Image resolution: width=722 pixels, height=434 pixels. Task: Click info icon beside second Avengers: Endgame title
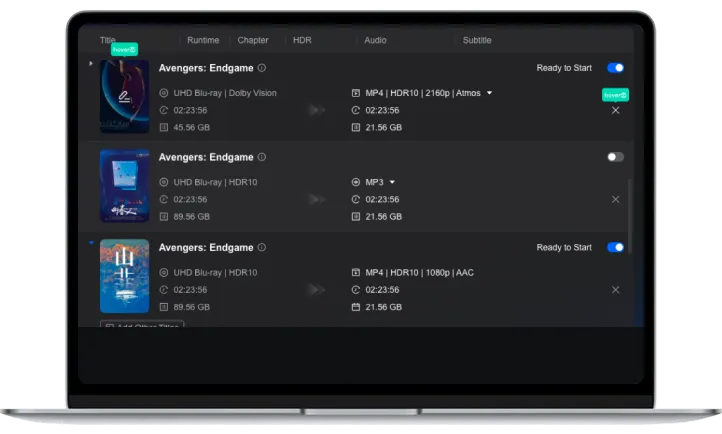(262, 157)
